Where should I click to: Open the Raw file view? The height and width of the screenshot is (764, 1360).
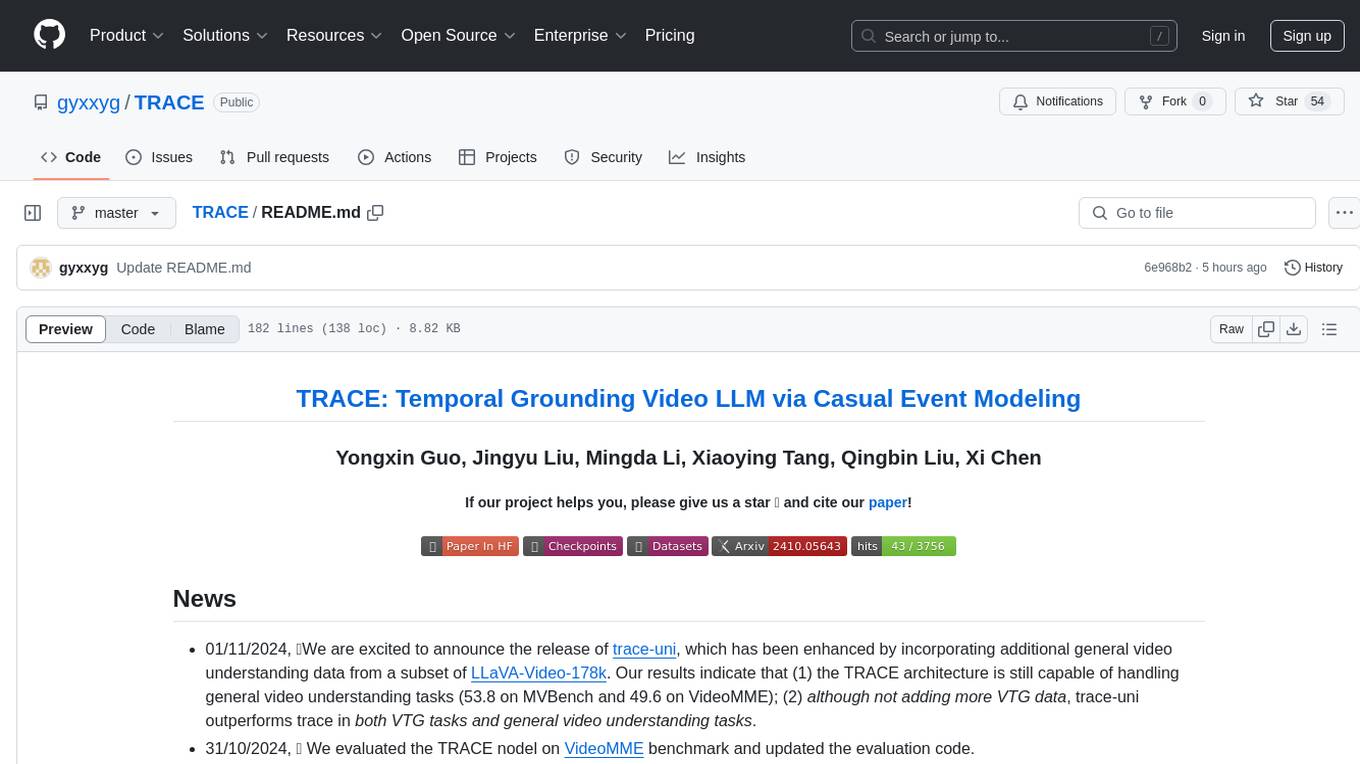[1231, 329]
